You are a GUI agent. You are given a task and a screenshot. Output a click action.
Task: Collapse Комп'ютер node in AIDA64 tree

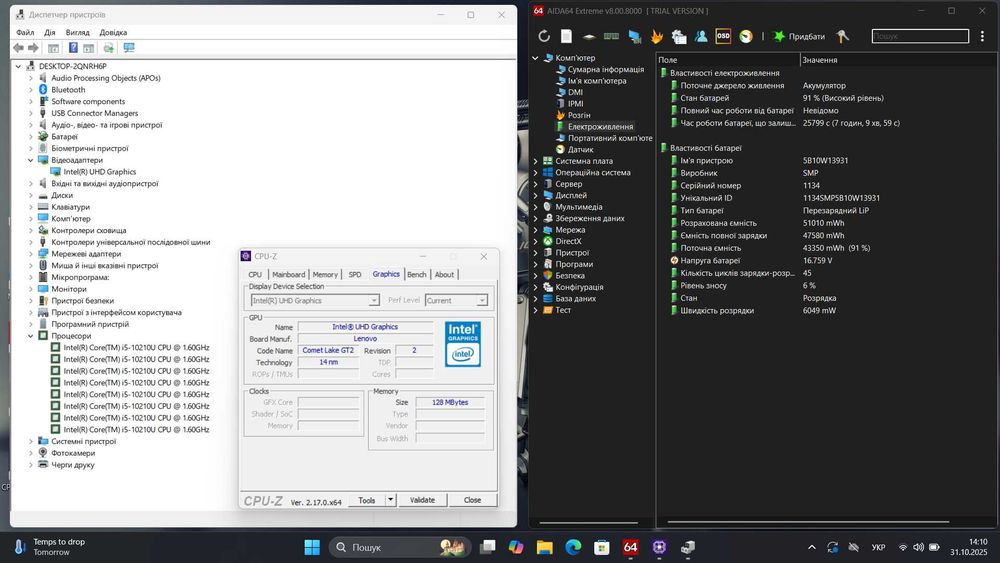pos(535,58)
